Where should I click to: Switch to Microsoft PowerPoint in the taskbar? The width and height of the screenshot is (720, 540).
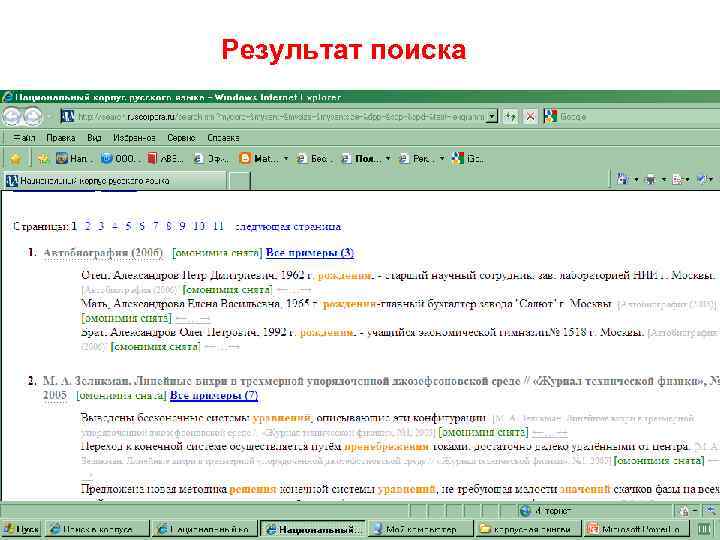pos(636,529)
